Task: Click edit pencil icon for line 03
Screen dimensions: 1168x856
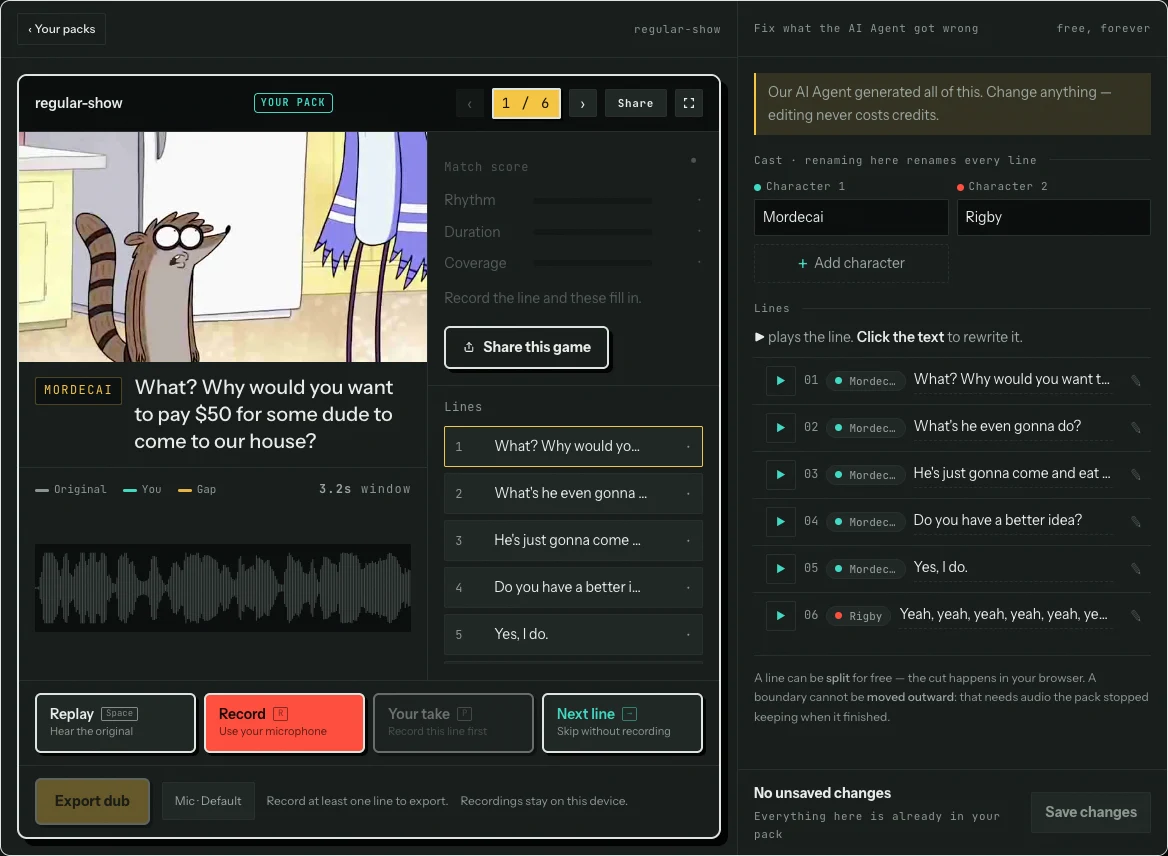Action: [1136, 475]
